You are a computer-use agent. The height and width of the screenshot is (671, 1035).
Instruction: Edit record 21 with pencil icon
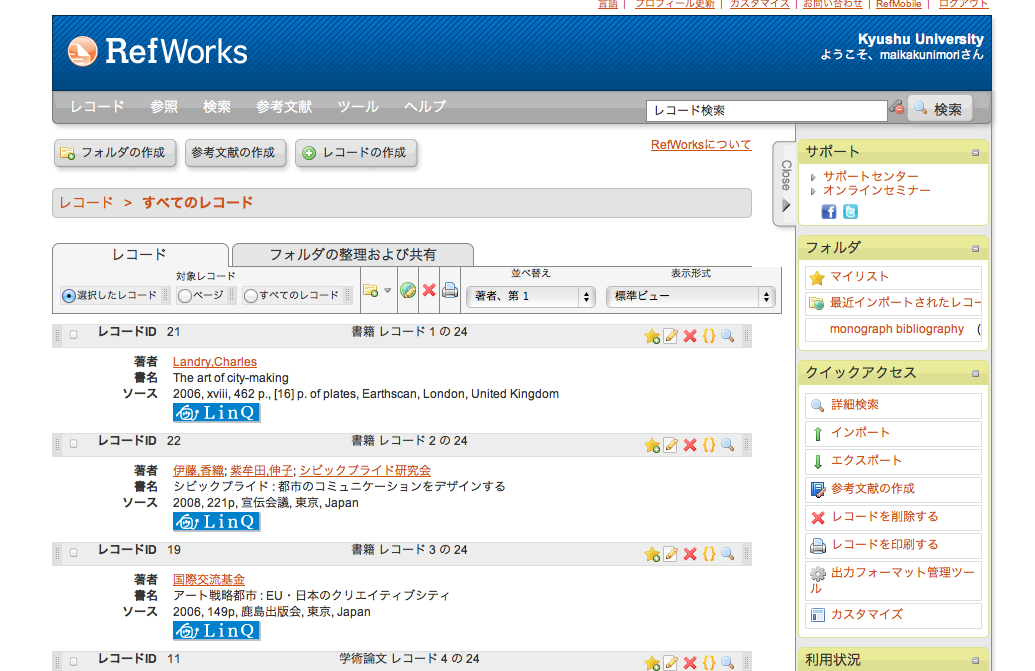coord(671,336)
